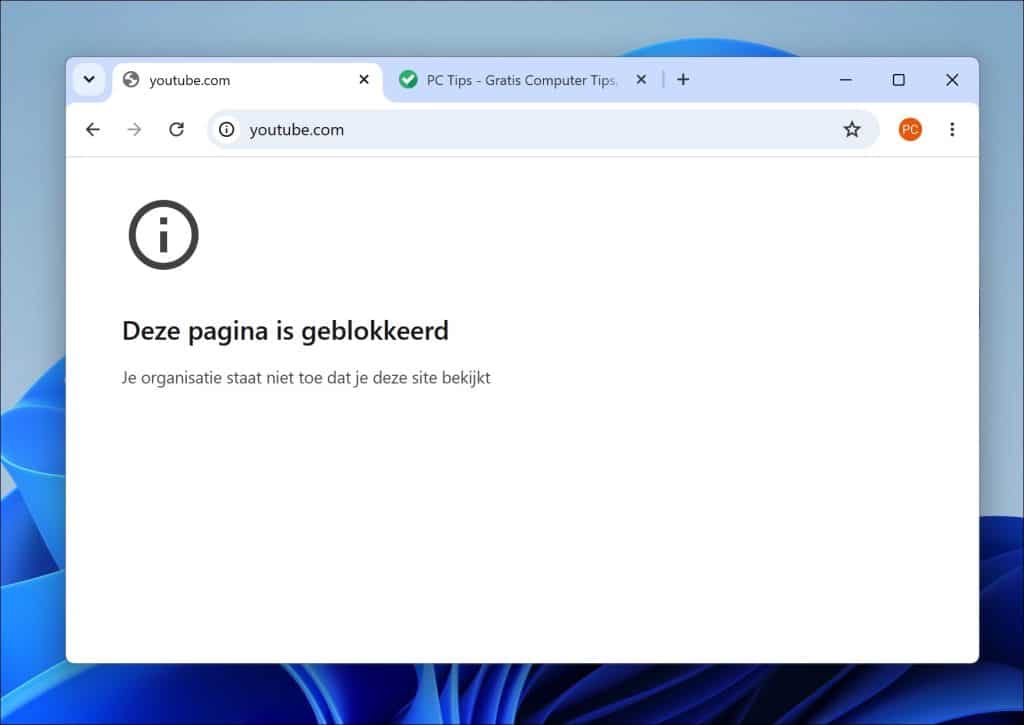The width and height of the screenshot is (1024, 725).
Task: Close the PC Tips tab
Action: tap(641, 80)
